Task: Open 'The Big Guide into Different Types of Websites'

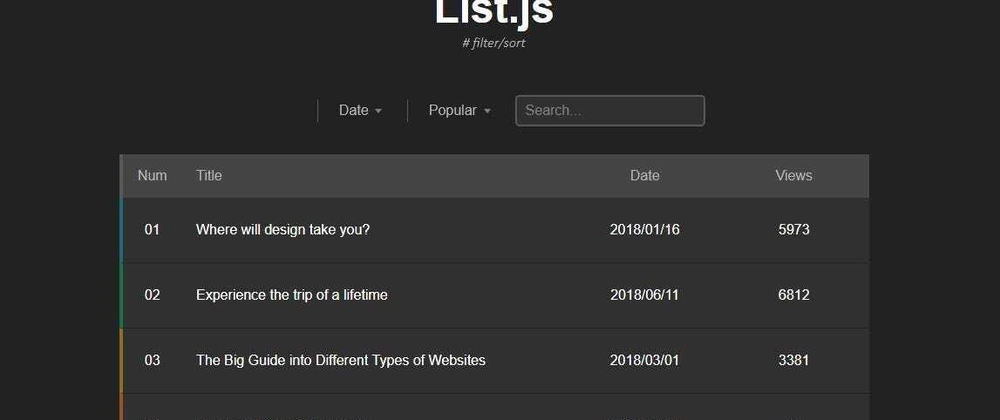Action: pos(341,361)
